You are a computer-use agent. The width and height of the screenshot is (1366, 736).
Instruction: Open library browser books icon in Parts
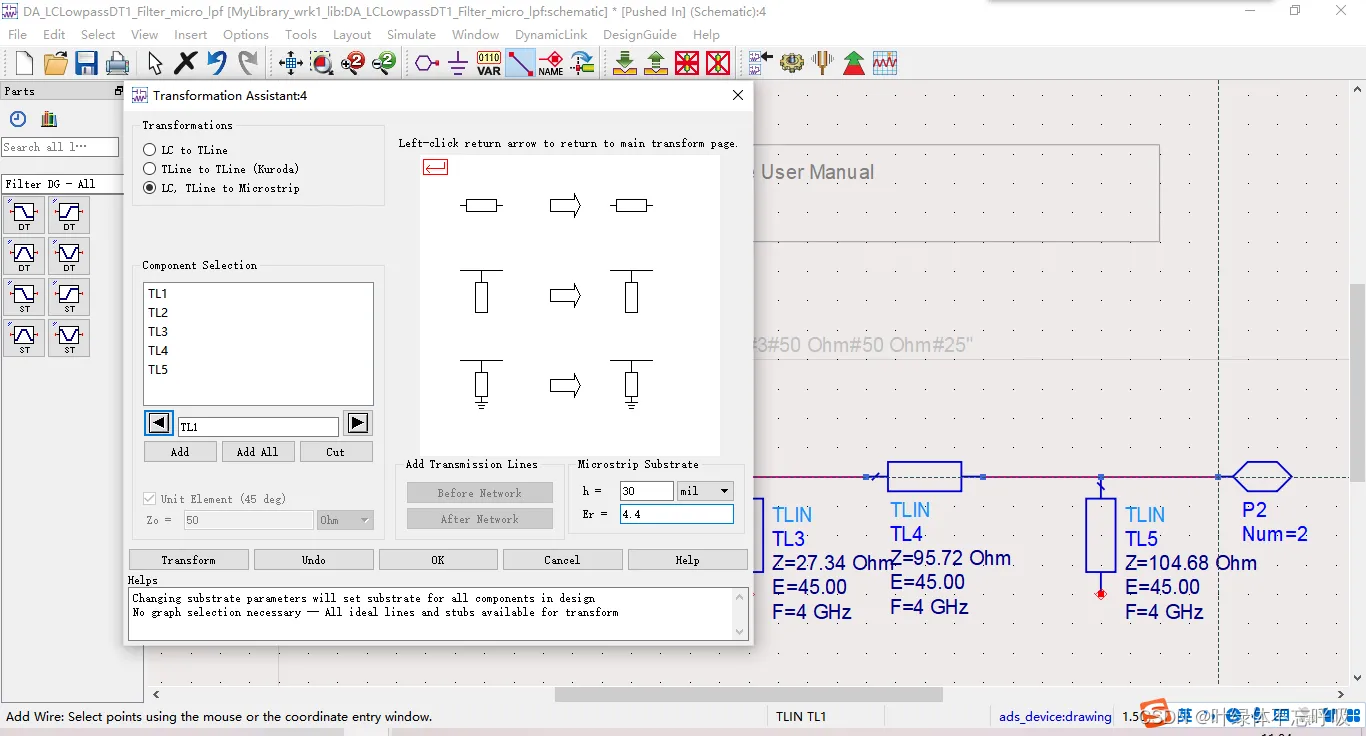point(49,119)
